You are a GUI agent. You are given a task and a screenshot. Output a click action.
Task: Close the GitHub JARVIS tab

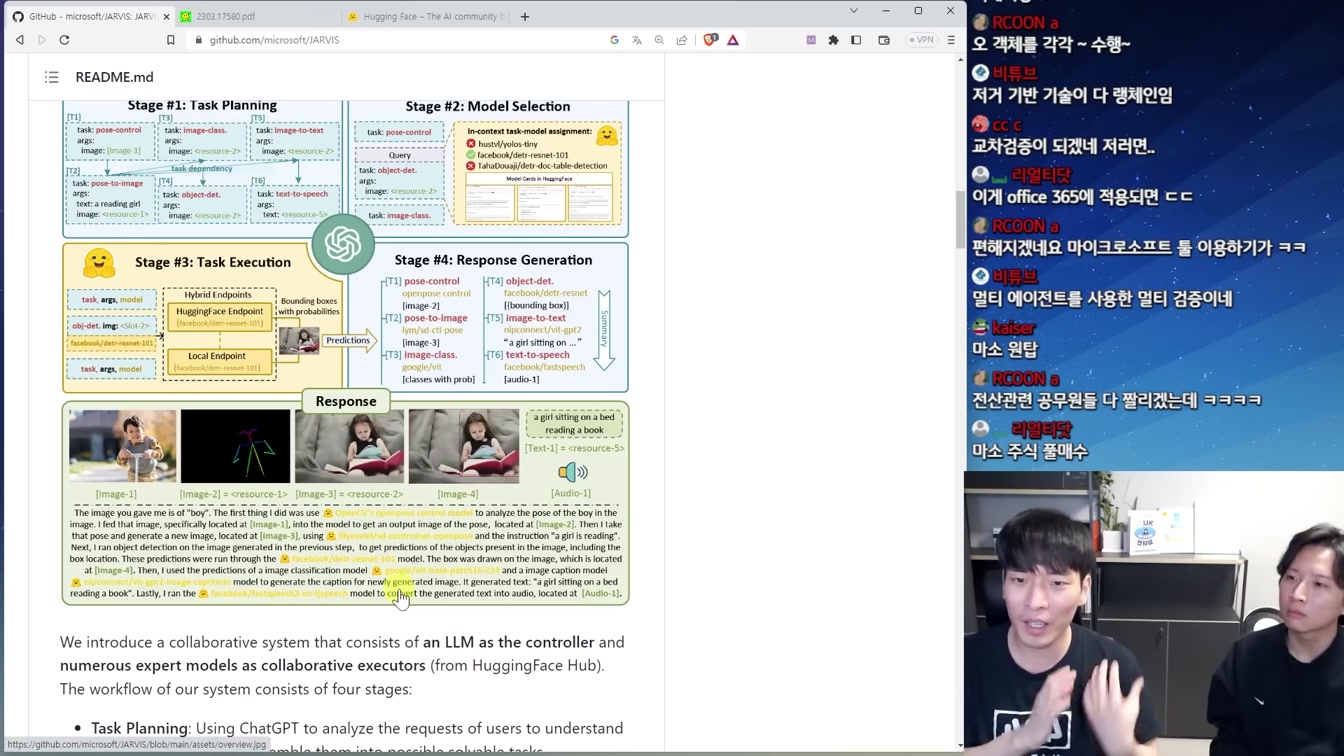[x=166, y=17]
